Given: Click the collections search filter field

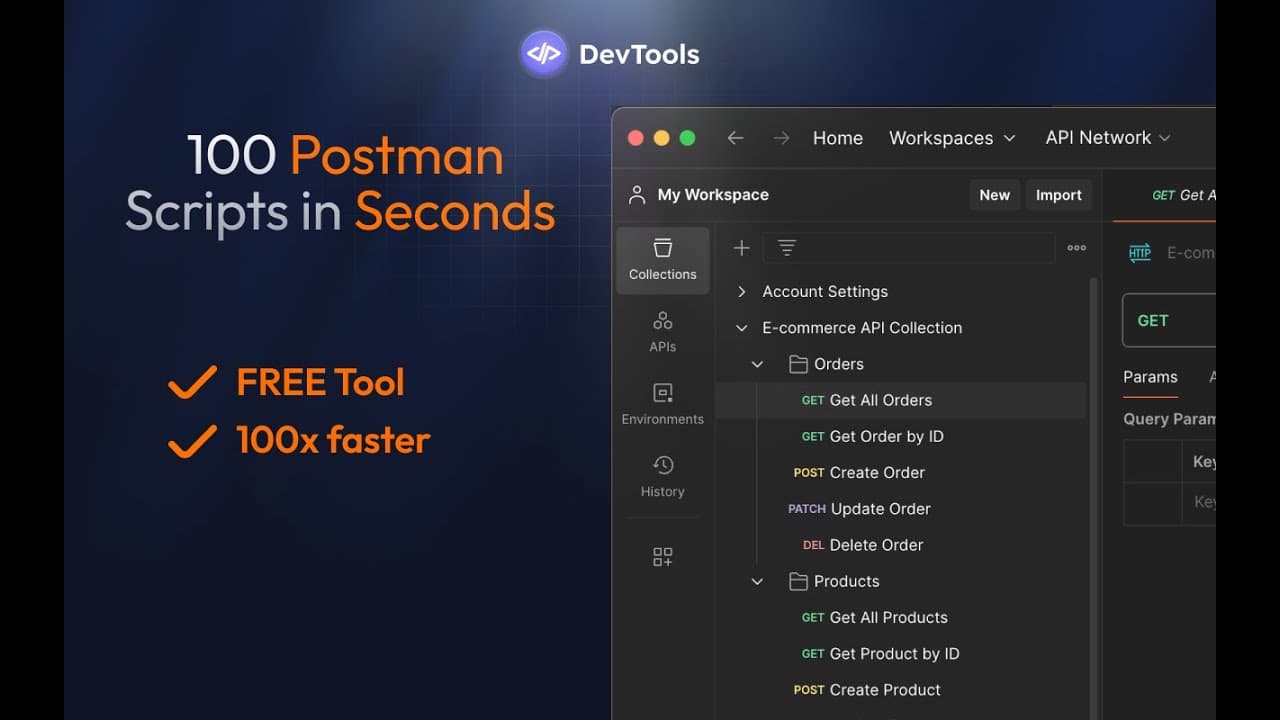Looking at the screenshot, I should [x=908, y=248].
